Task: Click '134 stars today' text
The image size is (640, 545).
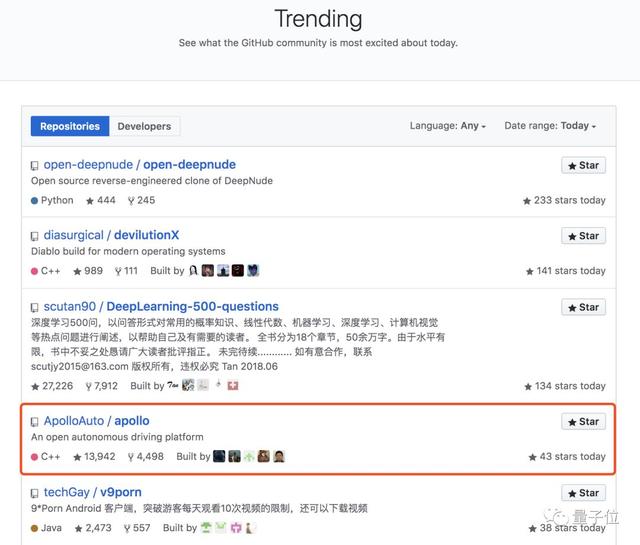Action: click(x=565, y=386)
